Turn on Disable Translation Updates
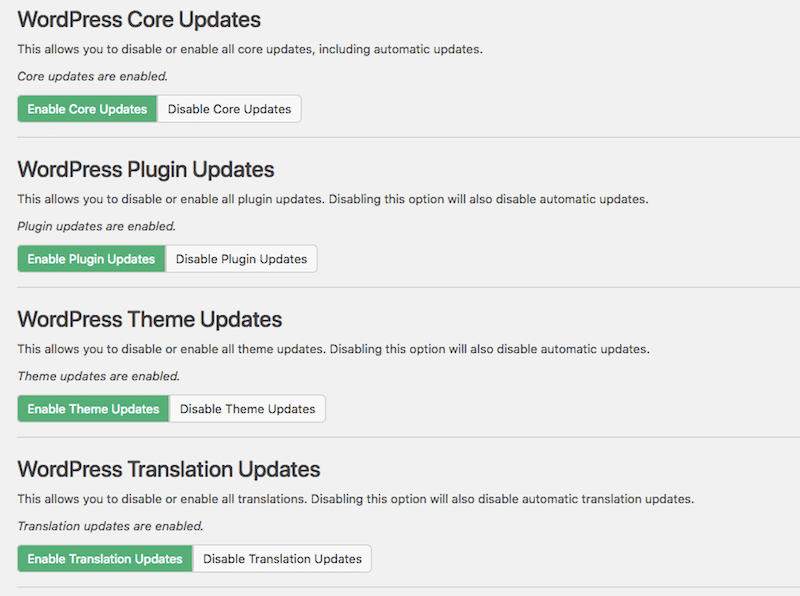This screenshot has width=800, height=596. (282, 559)
